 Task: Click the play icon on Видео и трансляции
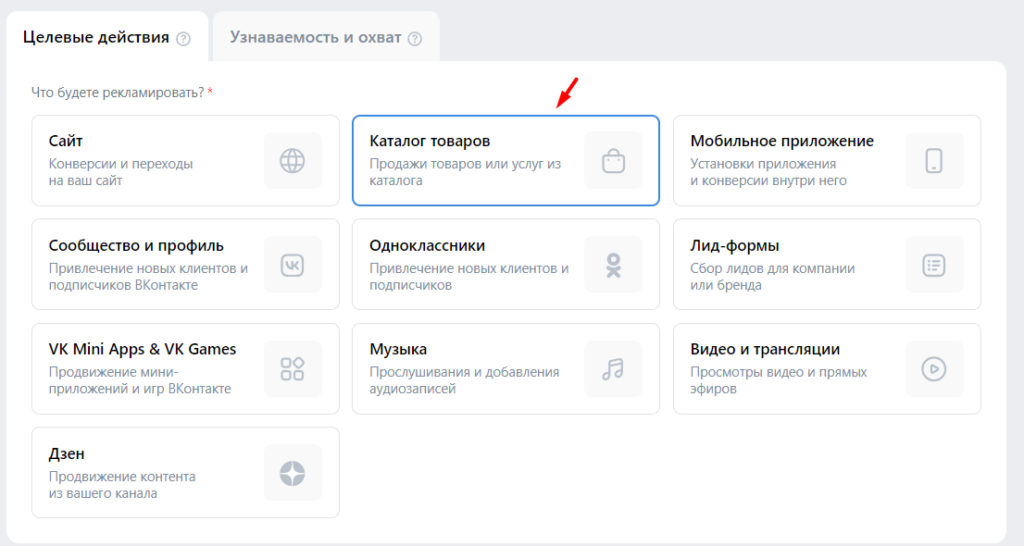coord(934,368)
